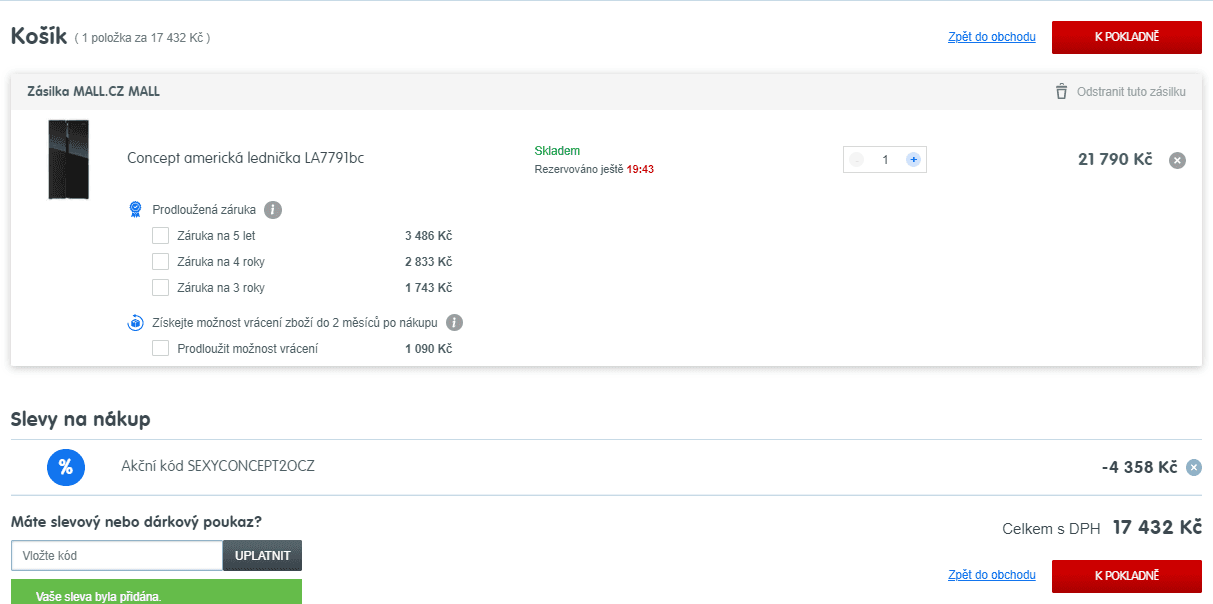Click the return-period clock icon

coord(135,323)
